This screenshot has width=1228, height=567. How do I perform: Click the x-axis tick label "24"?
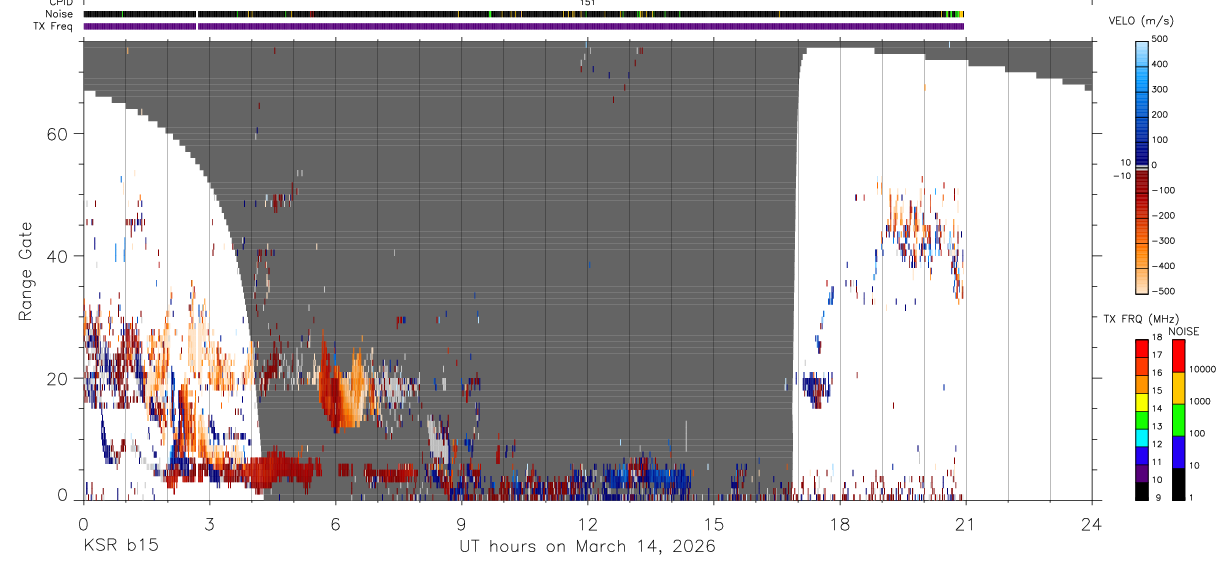1091,523
